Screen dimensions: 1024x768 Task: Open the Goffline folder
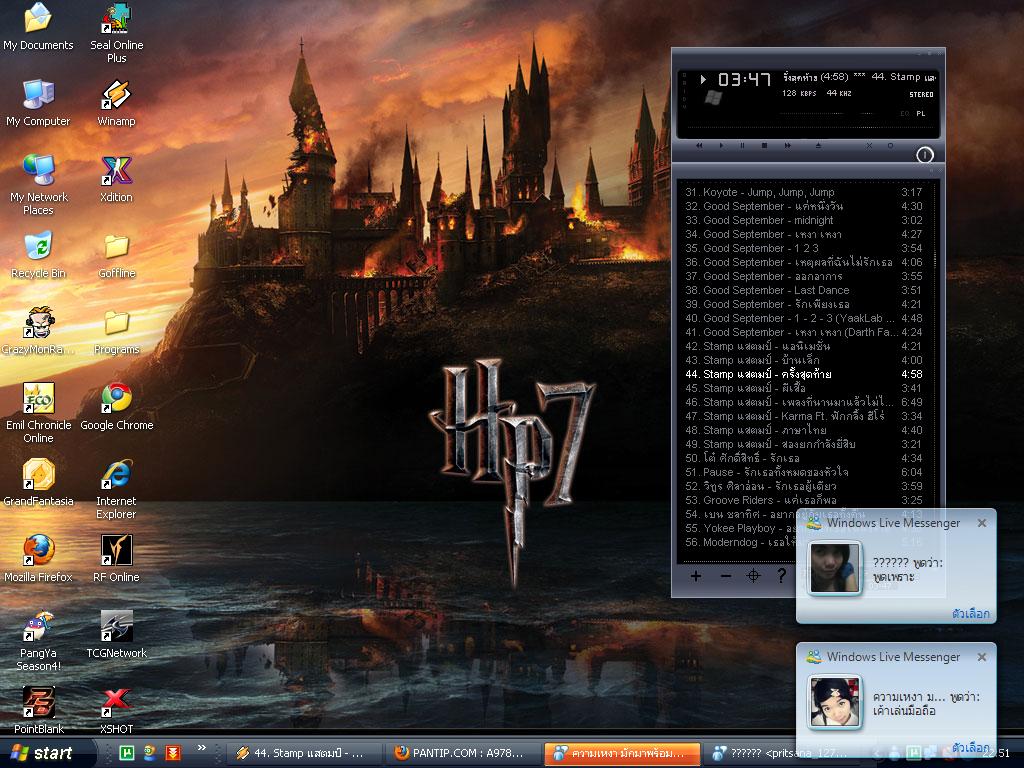click(x=116, y=255)
